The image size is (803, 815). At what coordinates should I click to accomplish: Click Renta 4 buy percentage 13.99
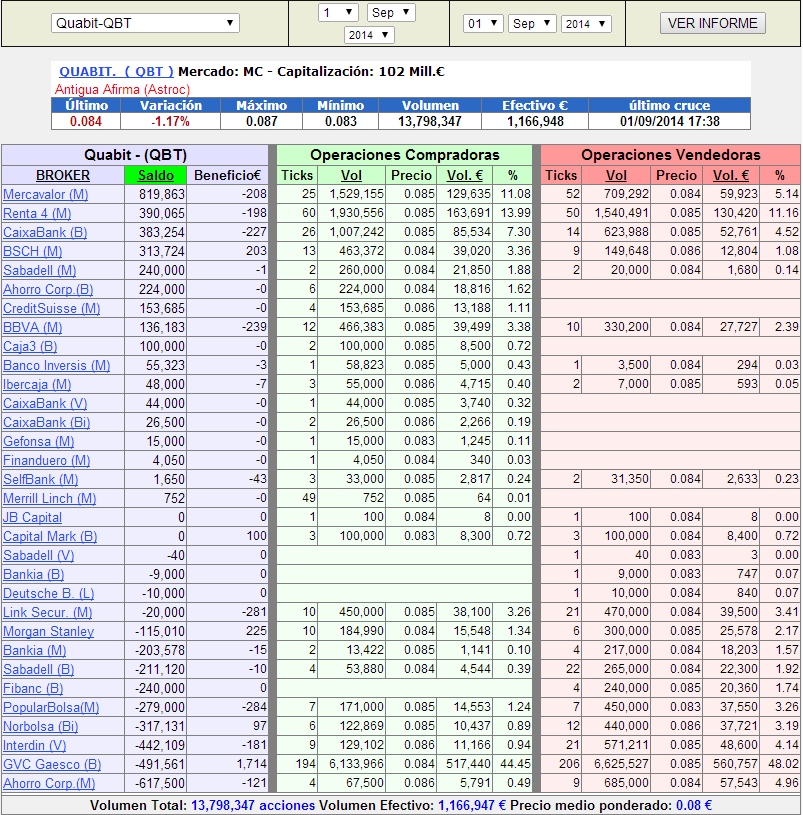(516, 213)
